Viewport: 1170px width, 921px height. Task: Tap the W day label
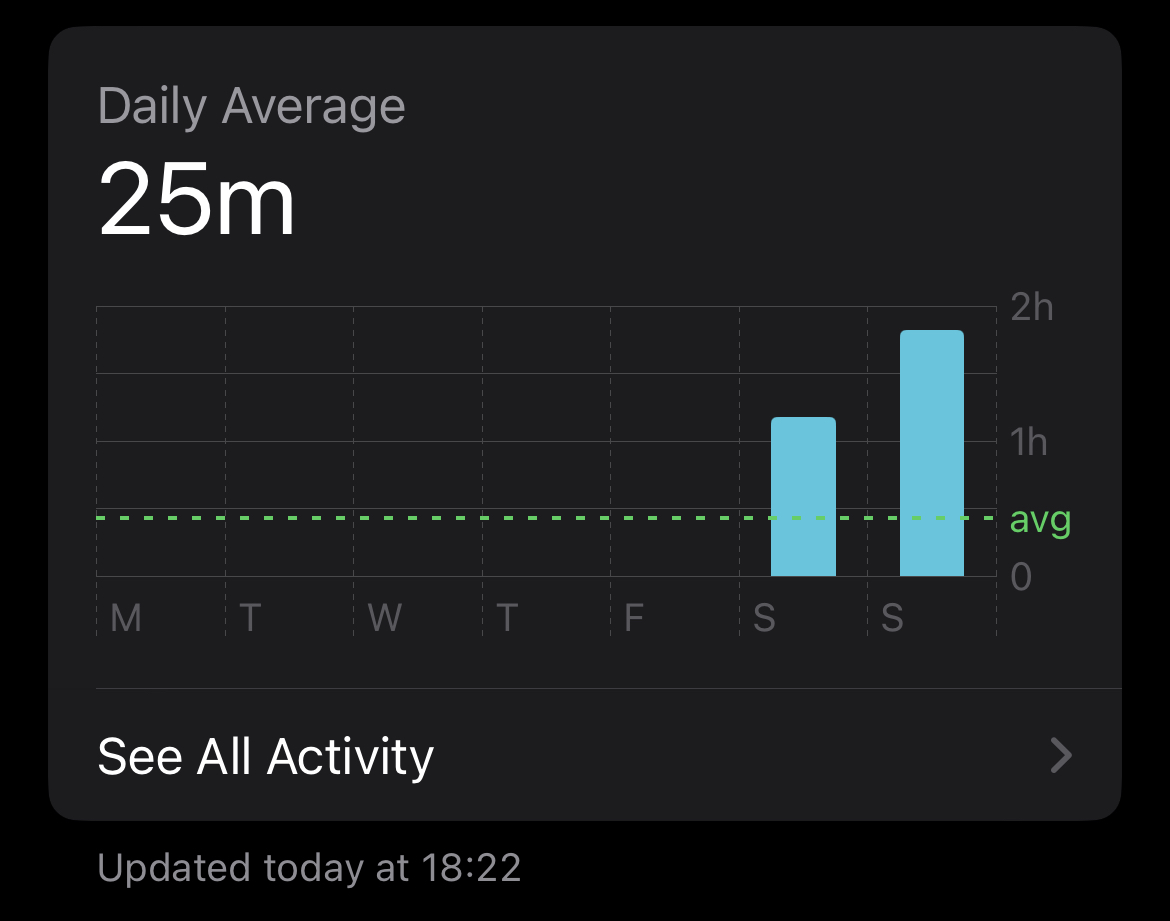pyautogui.click(x=385, y=617)
